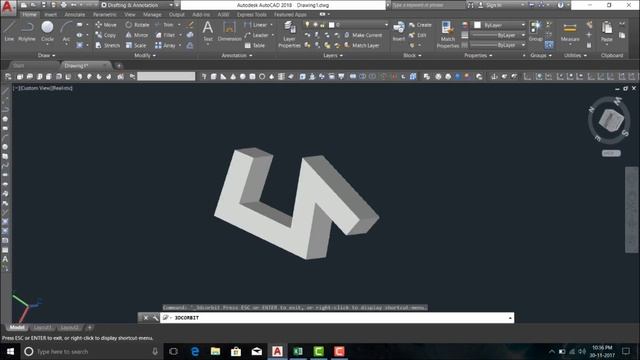
Task: Click the Move tool
Action: [106, 25]
